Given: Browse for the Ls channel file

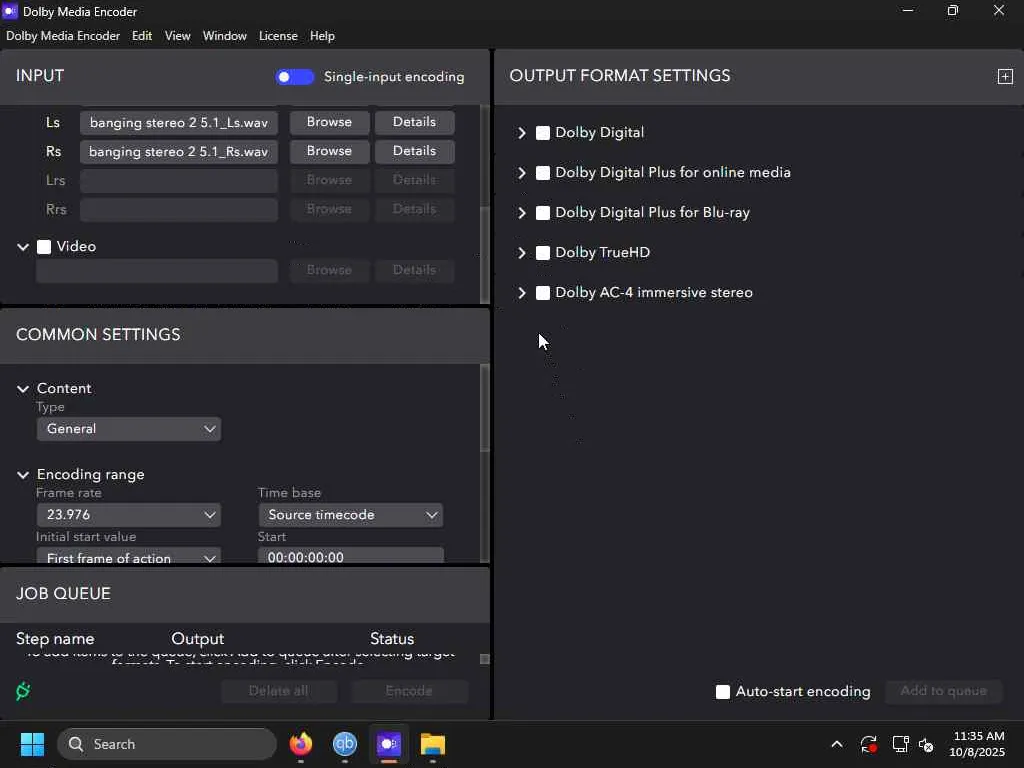Looking at the screenshot, I should point(329,122).
